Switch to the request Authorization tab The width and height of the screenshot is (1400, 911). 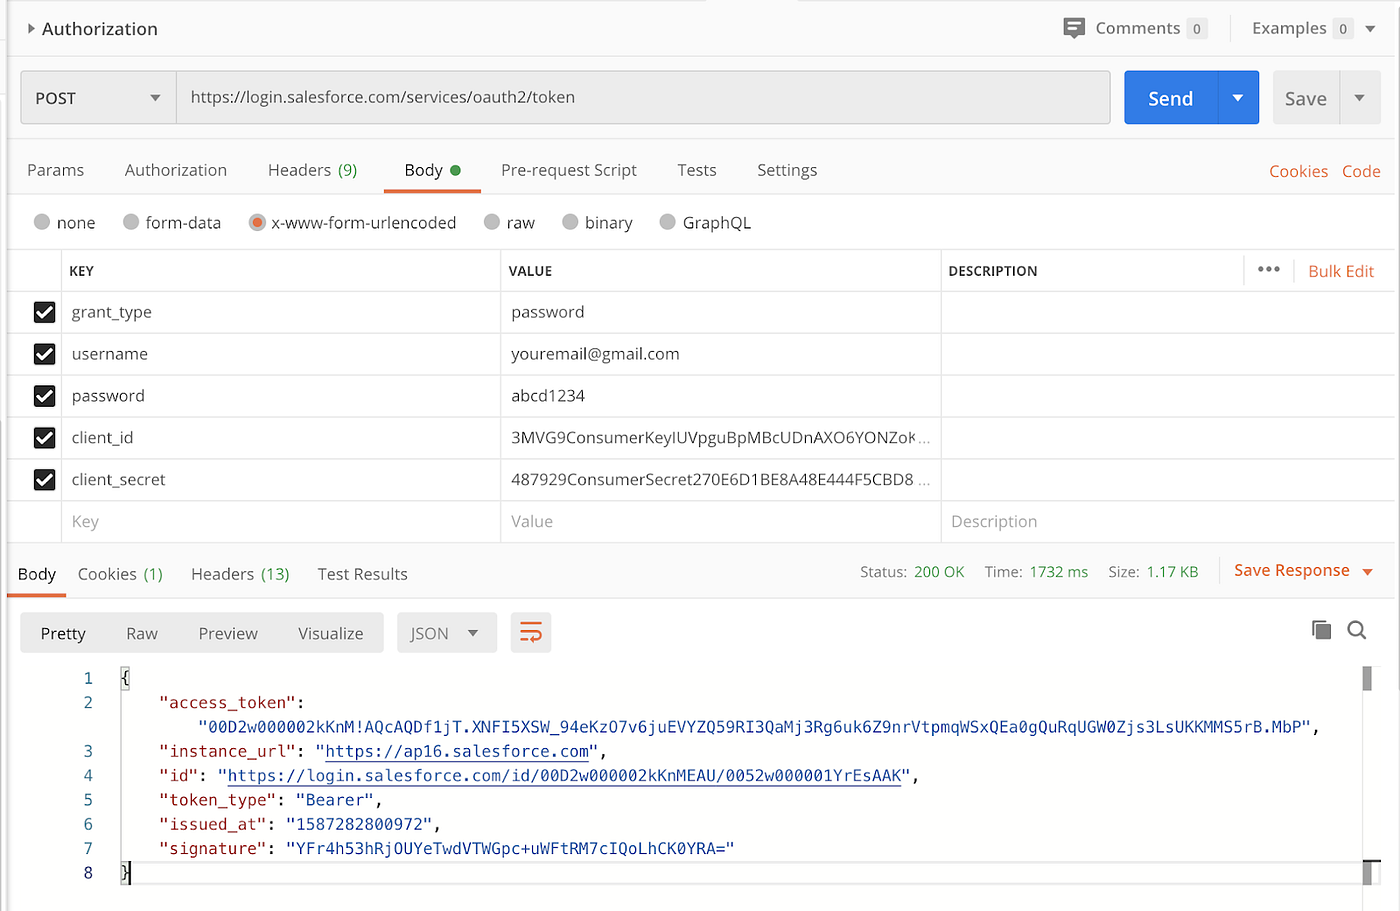point(176,170)
